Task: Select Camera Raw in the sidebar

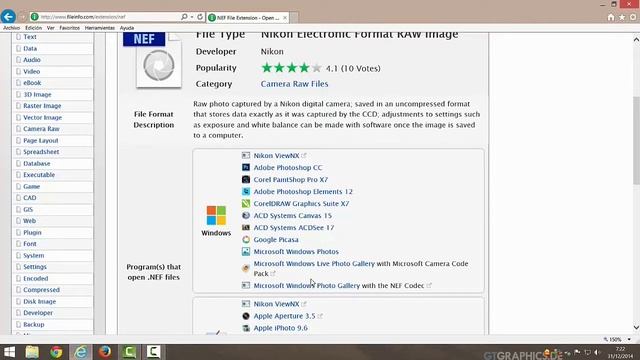Action: [41, 129]
